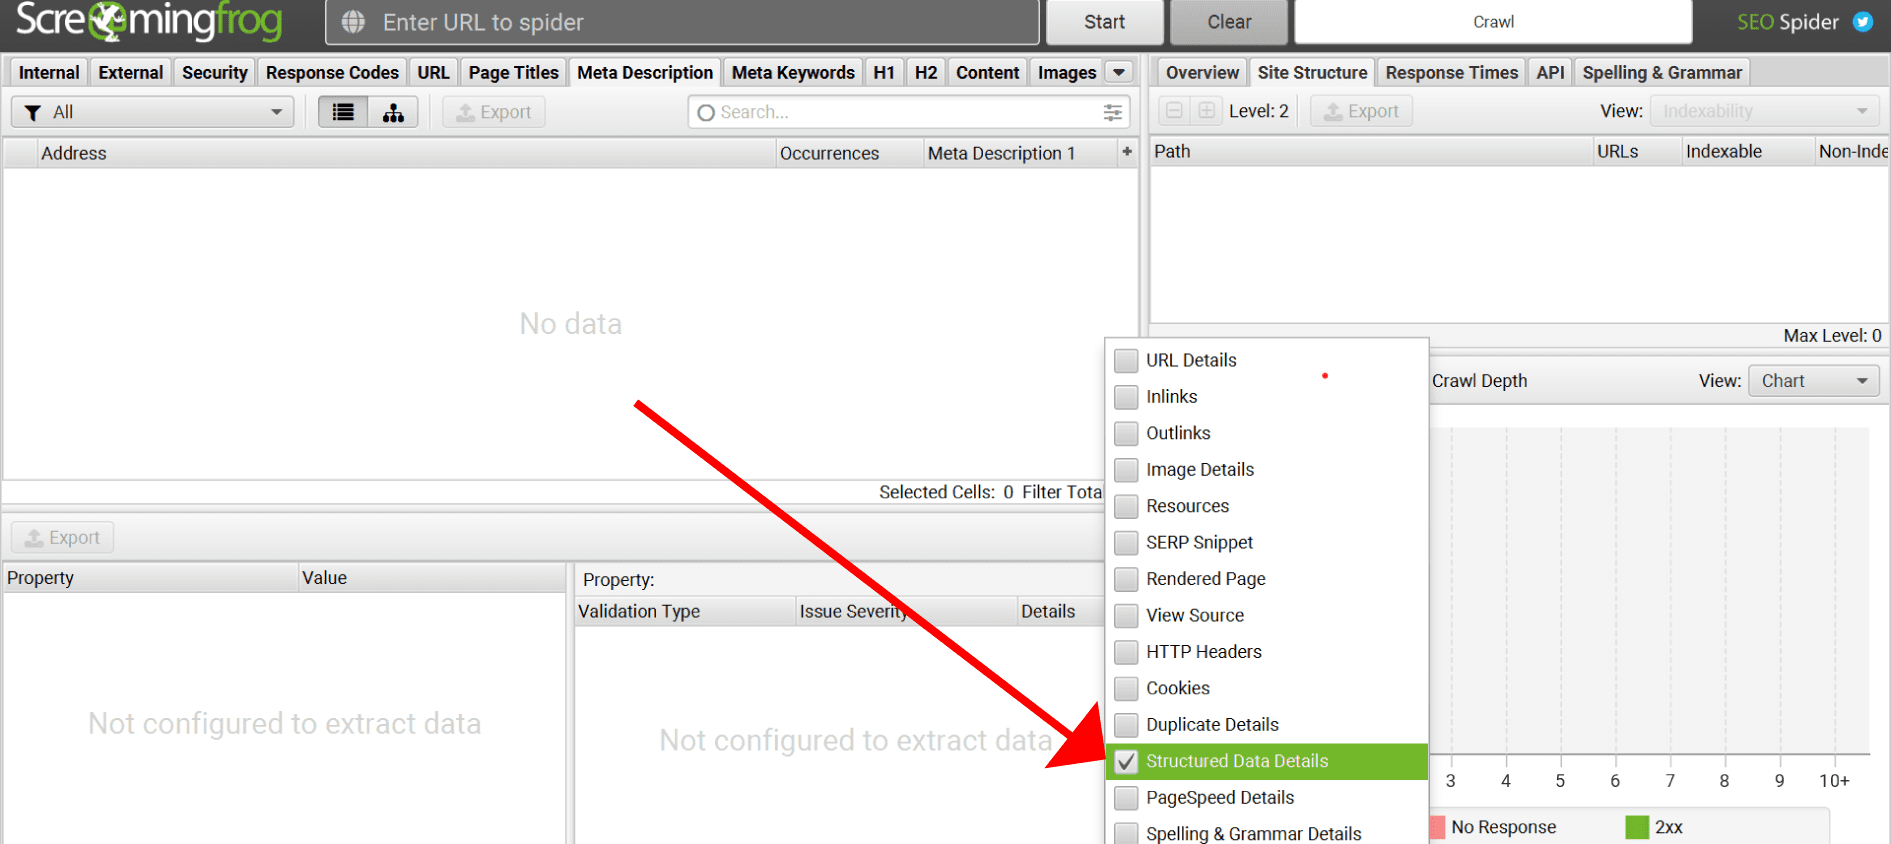Open the Response Times tab
Image resolution: width=1891 pixels, height=844 pixels.
(x=1451, y=72)
